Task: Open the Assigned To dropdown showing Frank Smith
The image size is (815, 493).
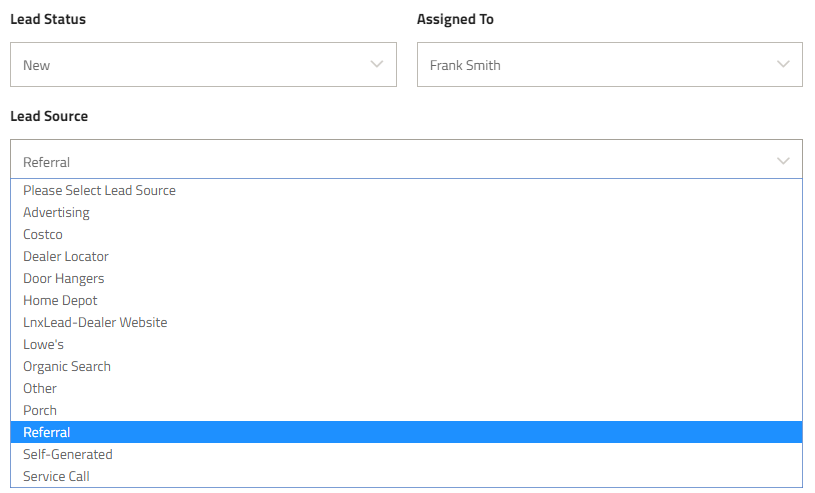Action: [x=610, y=64]
